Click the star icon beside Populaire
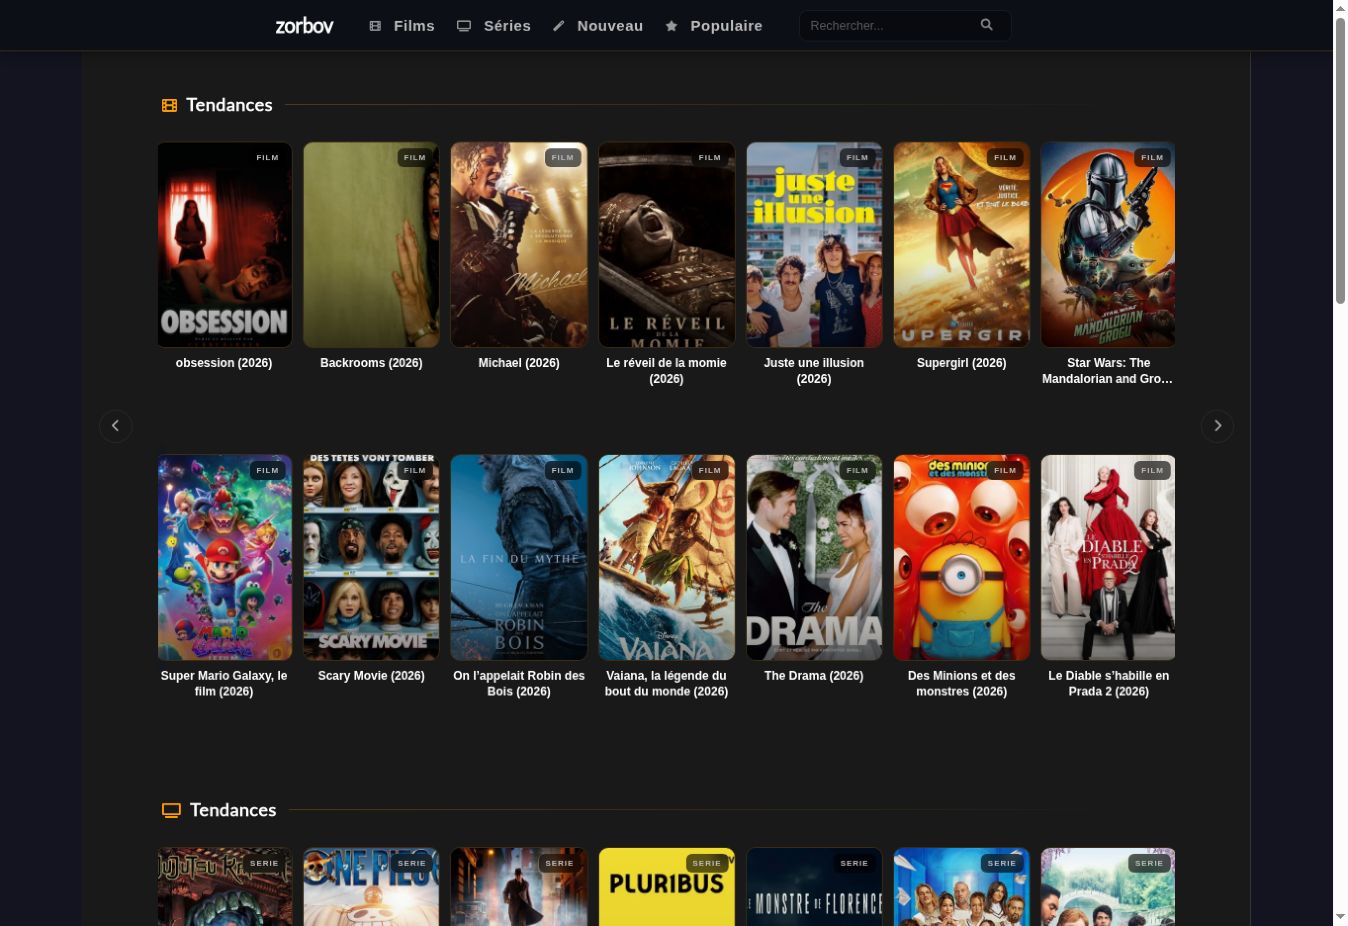1348x926 pixels. click(x=672, y=26)
